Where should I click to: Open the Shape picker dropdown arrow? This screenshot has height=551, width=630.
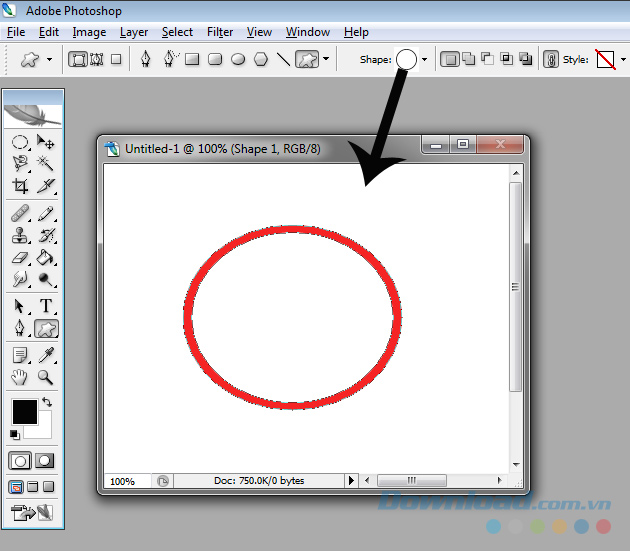click(425, 60)
